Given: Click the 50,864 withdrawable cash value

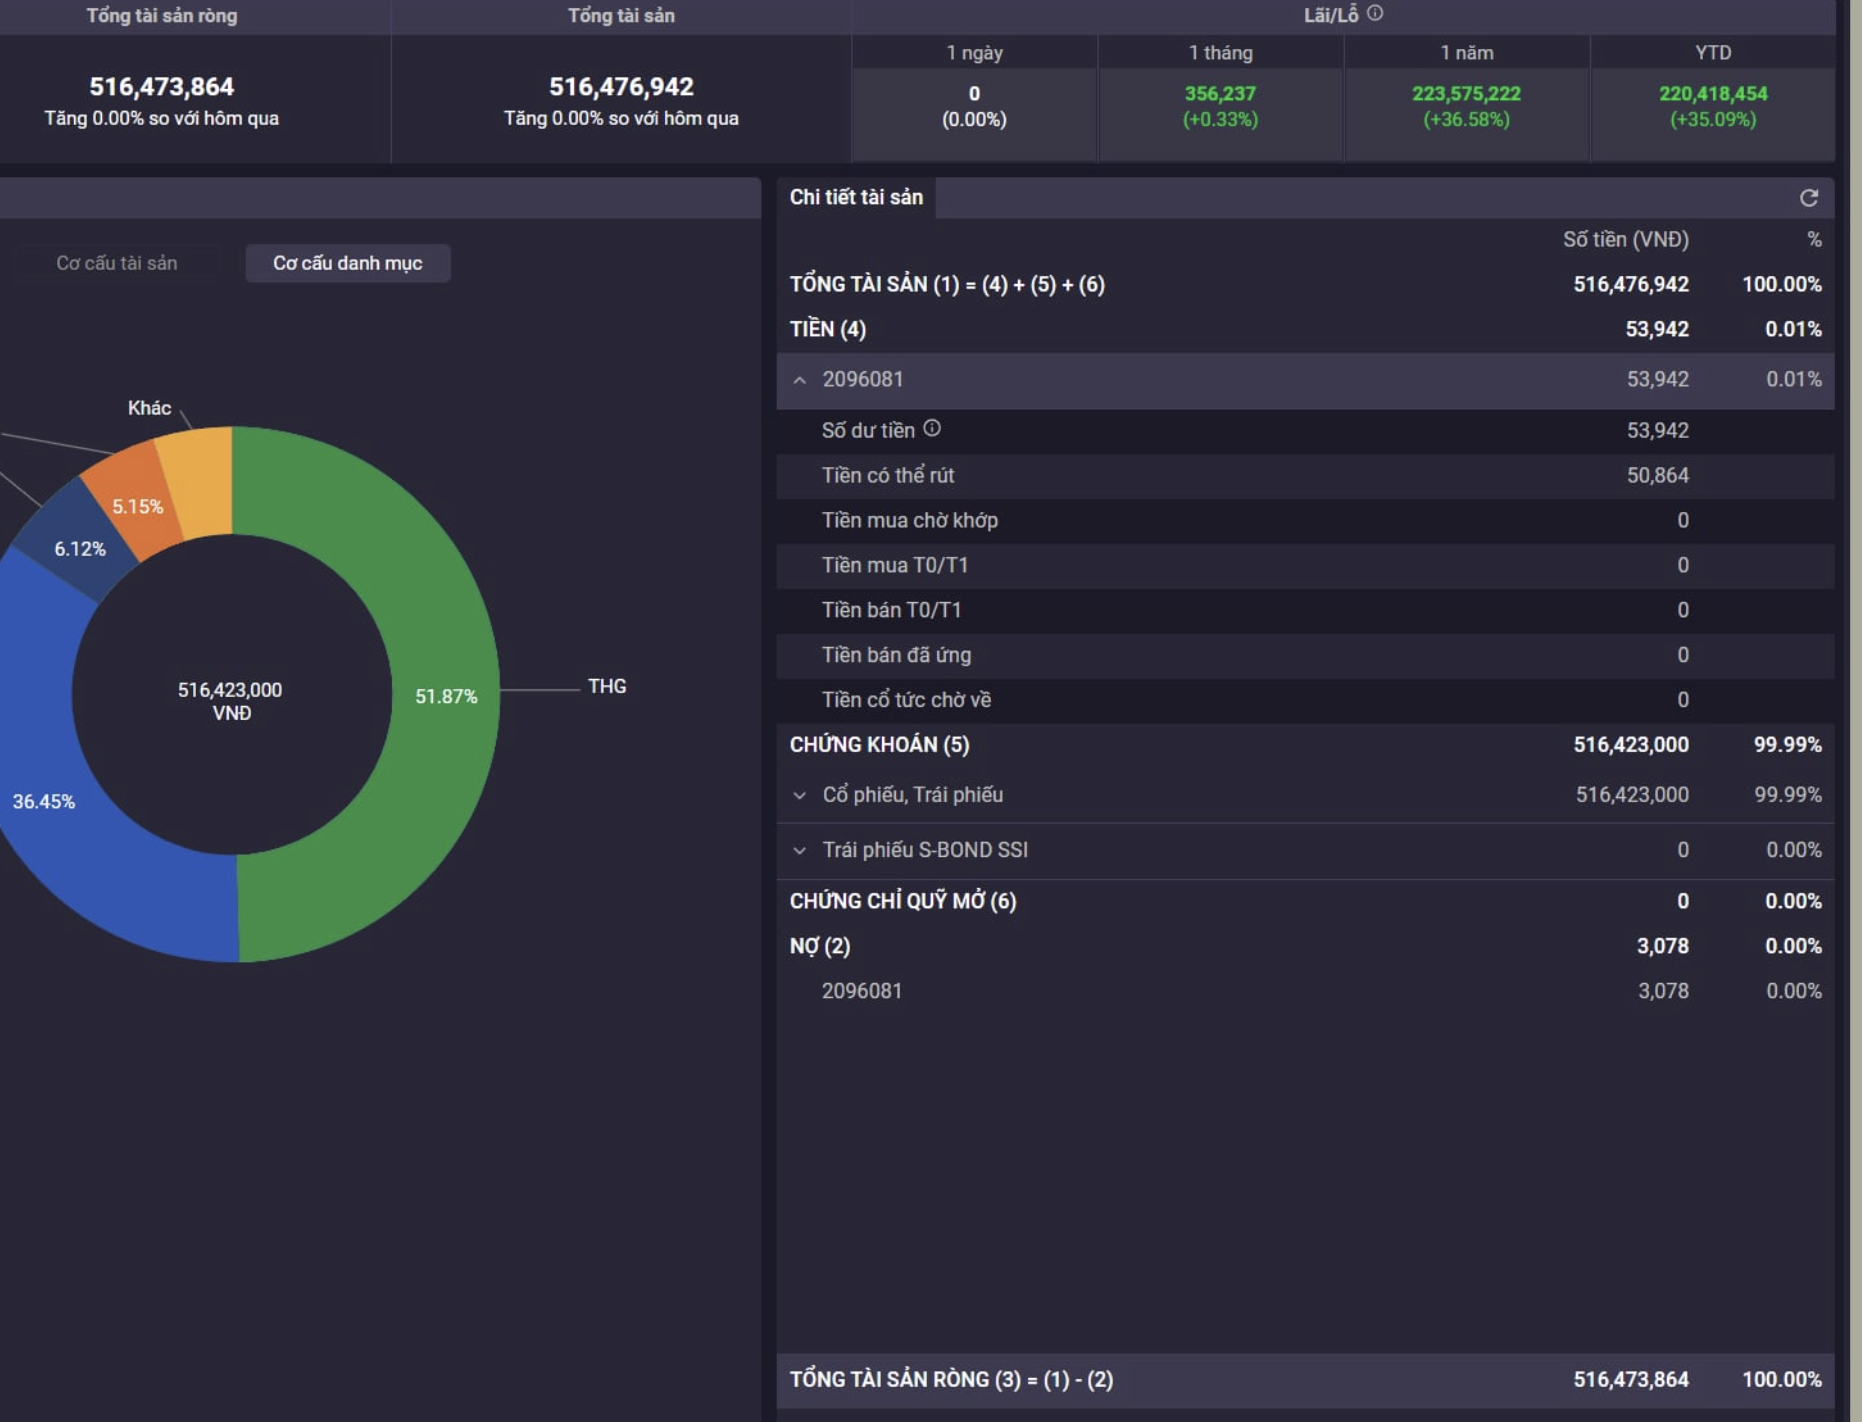Looking at the screenshot, I should [1657, 475].
